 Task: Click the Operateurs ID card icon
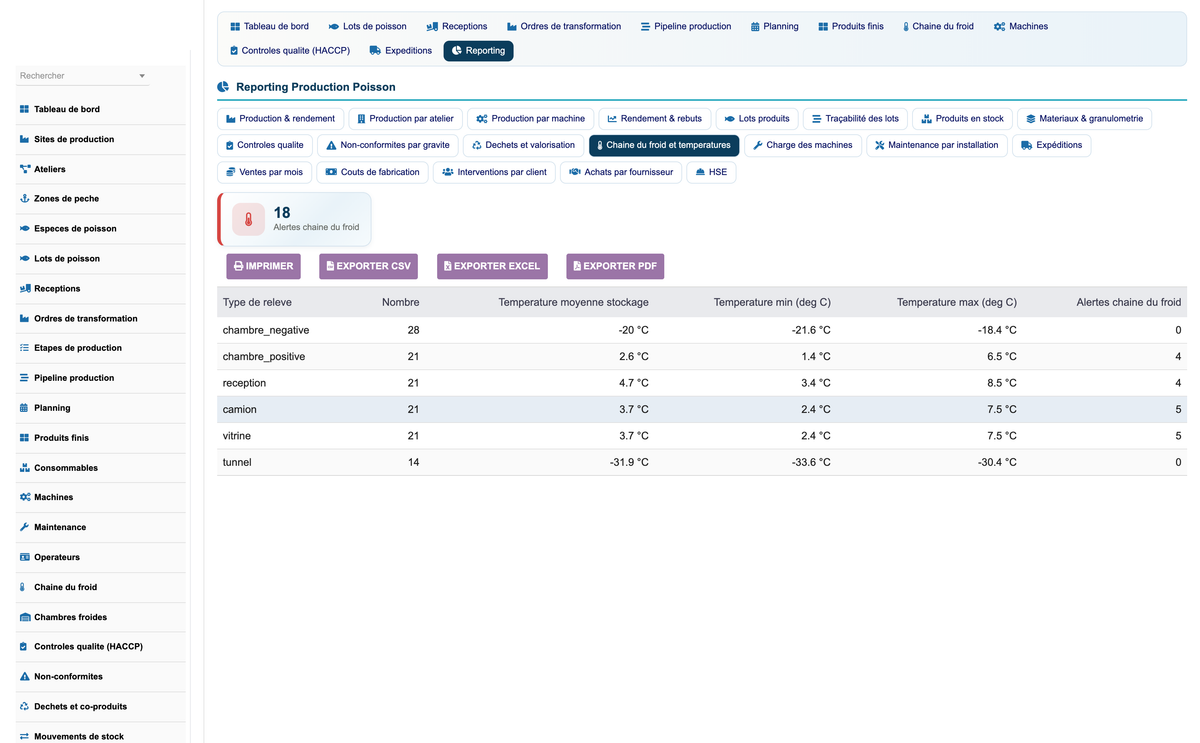(25, 557)
